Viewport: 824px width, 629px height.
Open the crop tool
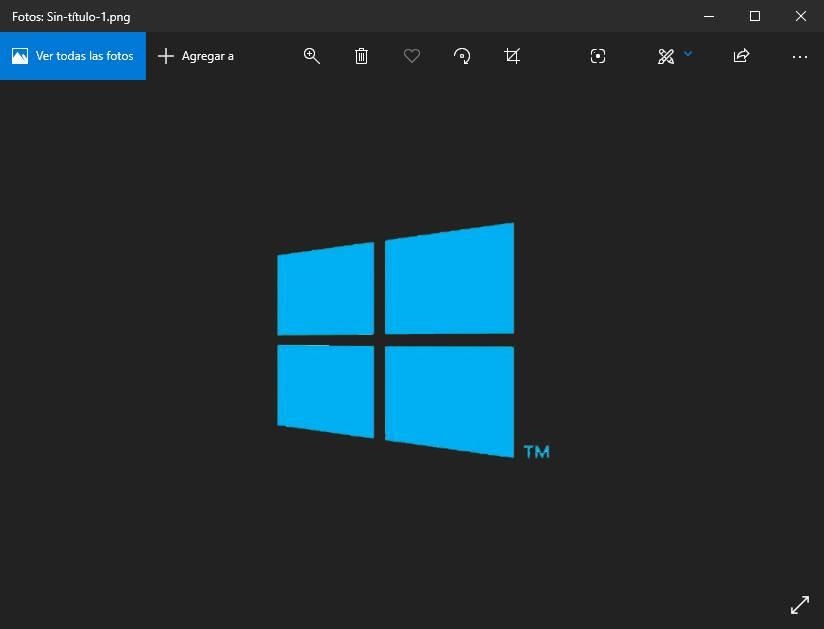click(512, 56)
